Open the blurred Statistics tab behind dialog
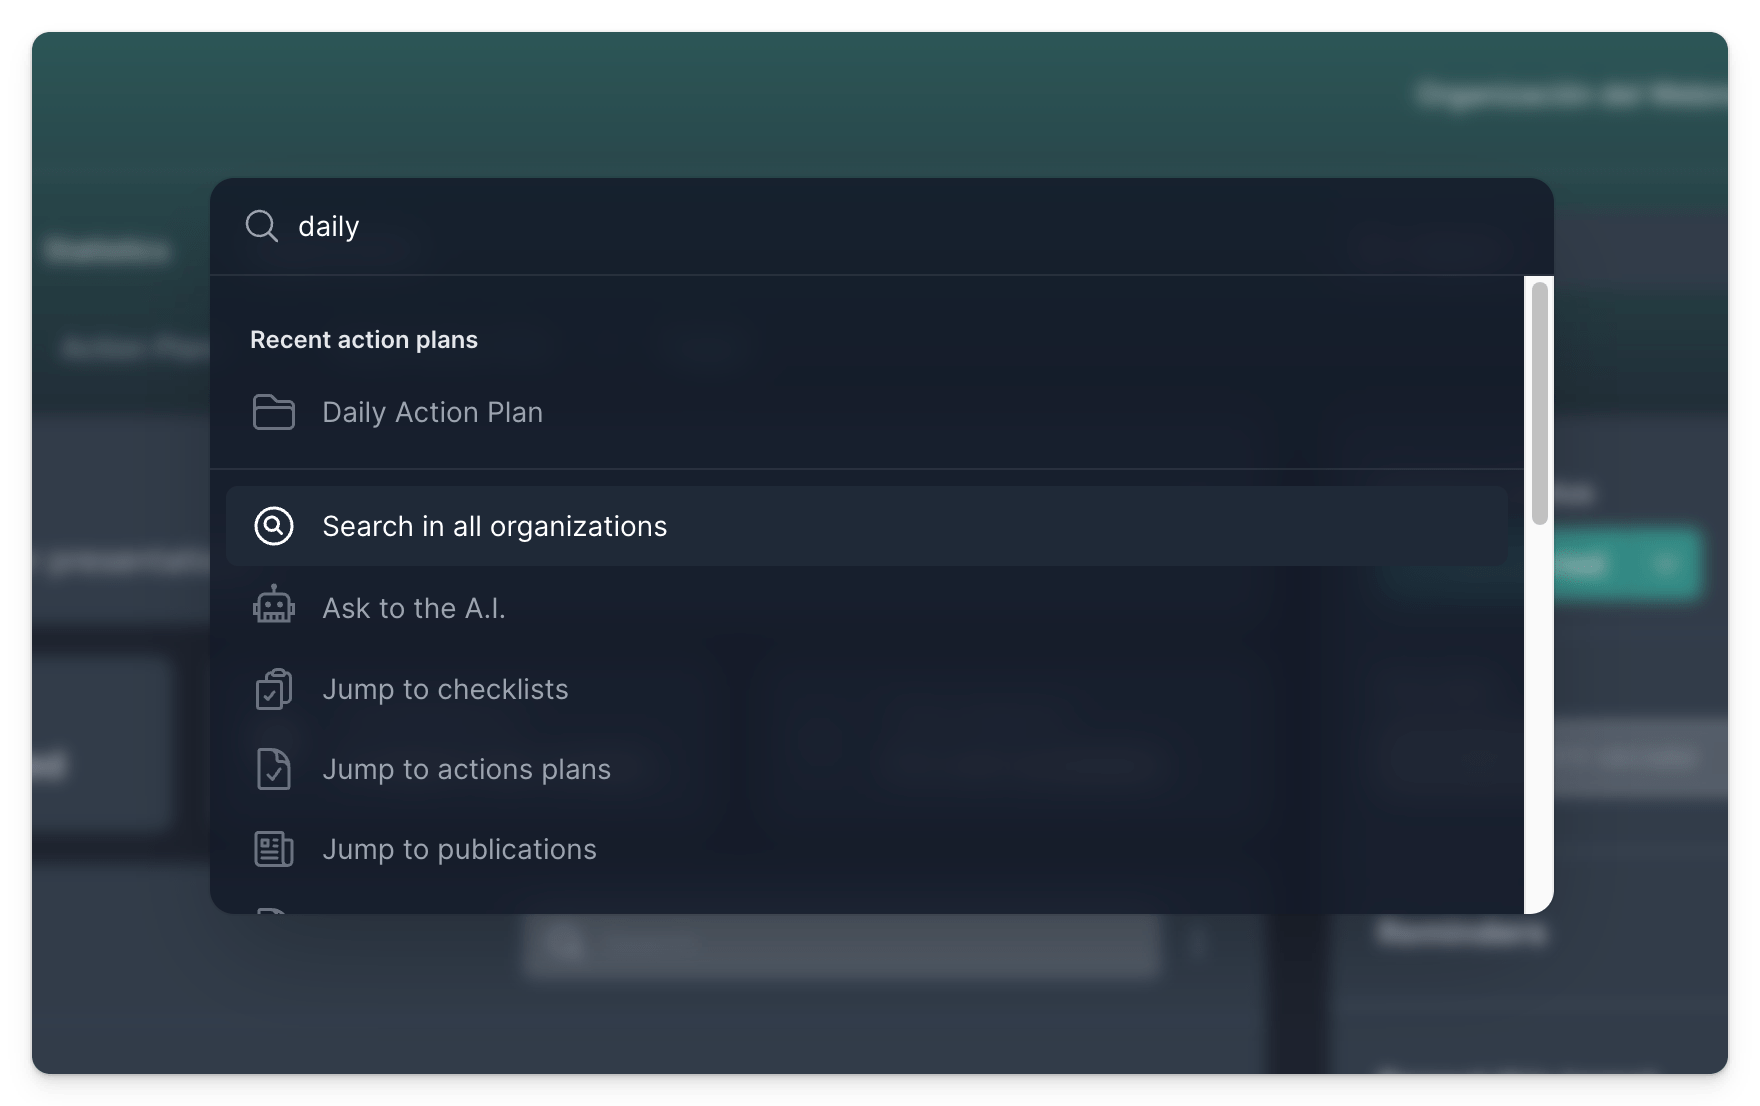The width and height of the screenshot is (1760, 1106). coord(107,250)
